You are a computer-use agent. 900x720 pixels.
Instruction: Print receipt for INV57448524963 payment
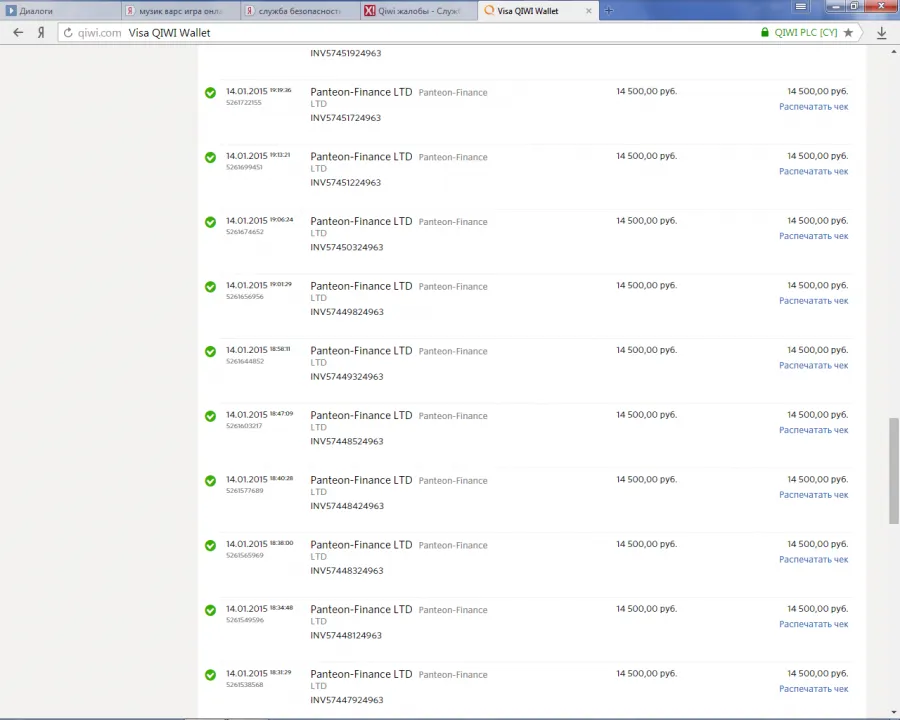[x=813, y=430]
